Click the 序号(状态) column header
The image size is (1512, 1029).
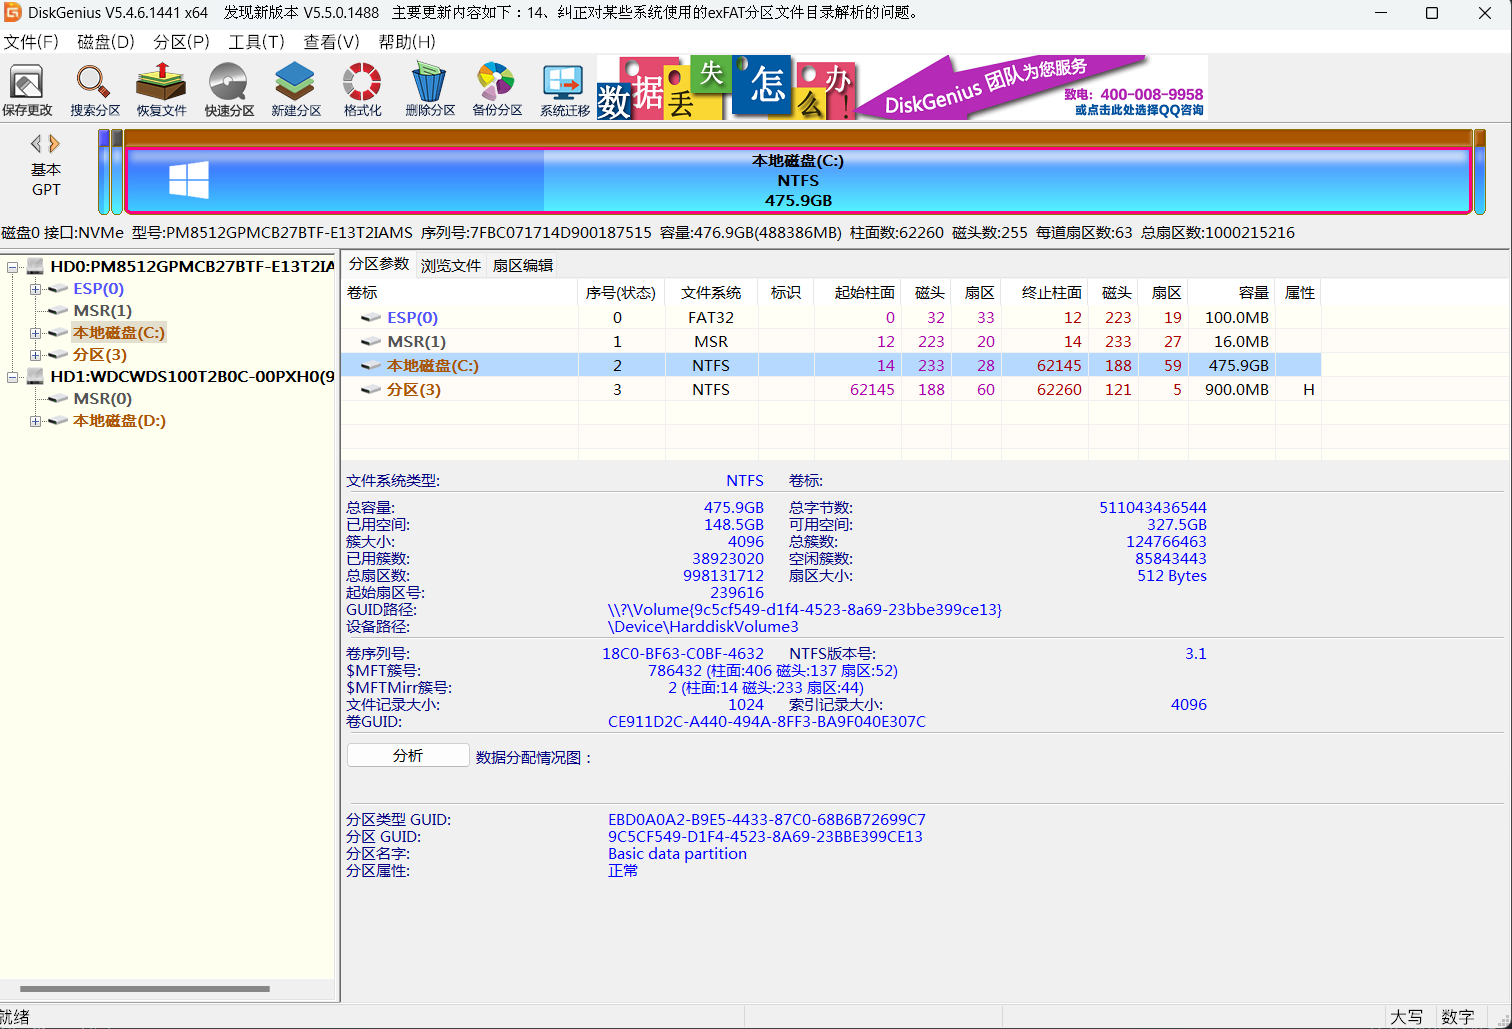point(621,293)
